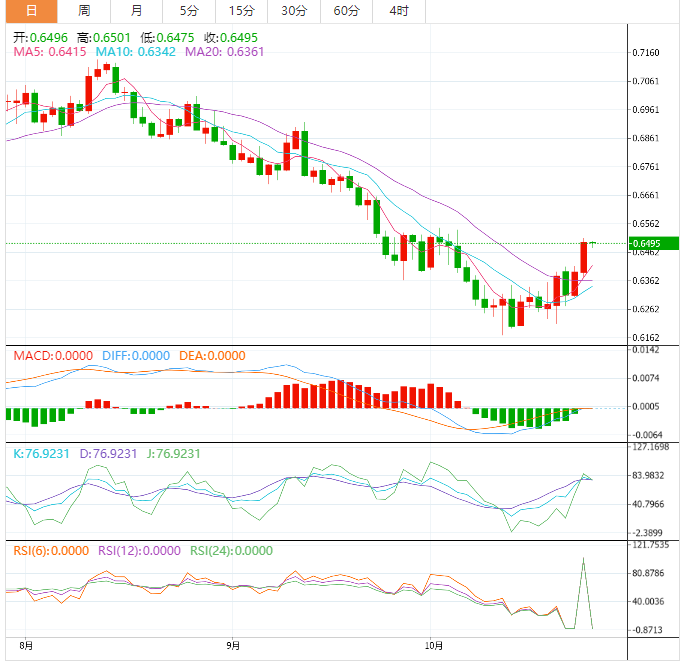This screenshot has height=668, width=685.
Task: Select the daily 日 chart tab
Action: click(31, 11)
